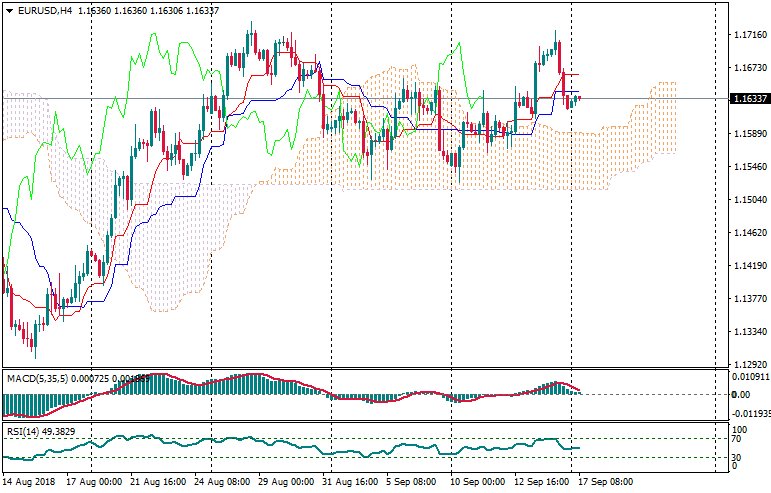Click the MACD 0.00 scale value
This screenshot has width=771, height=493.
[740, 394]
